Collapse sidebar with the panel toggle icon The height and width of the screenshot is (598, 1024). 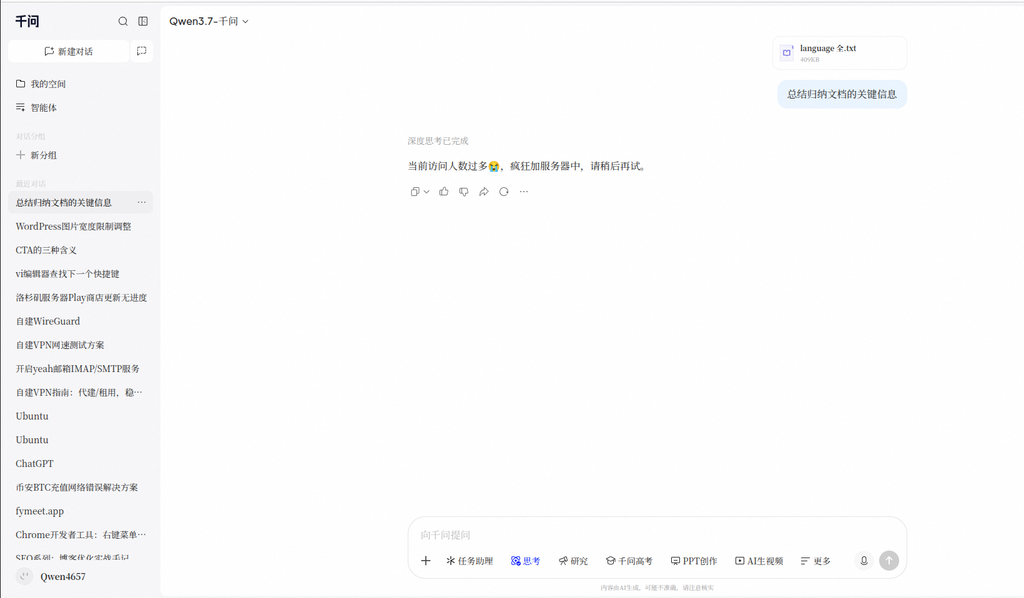coord(143,22)
